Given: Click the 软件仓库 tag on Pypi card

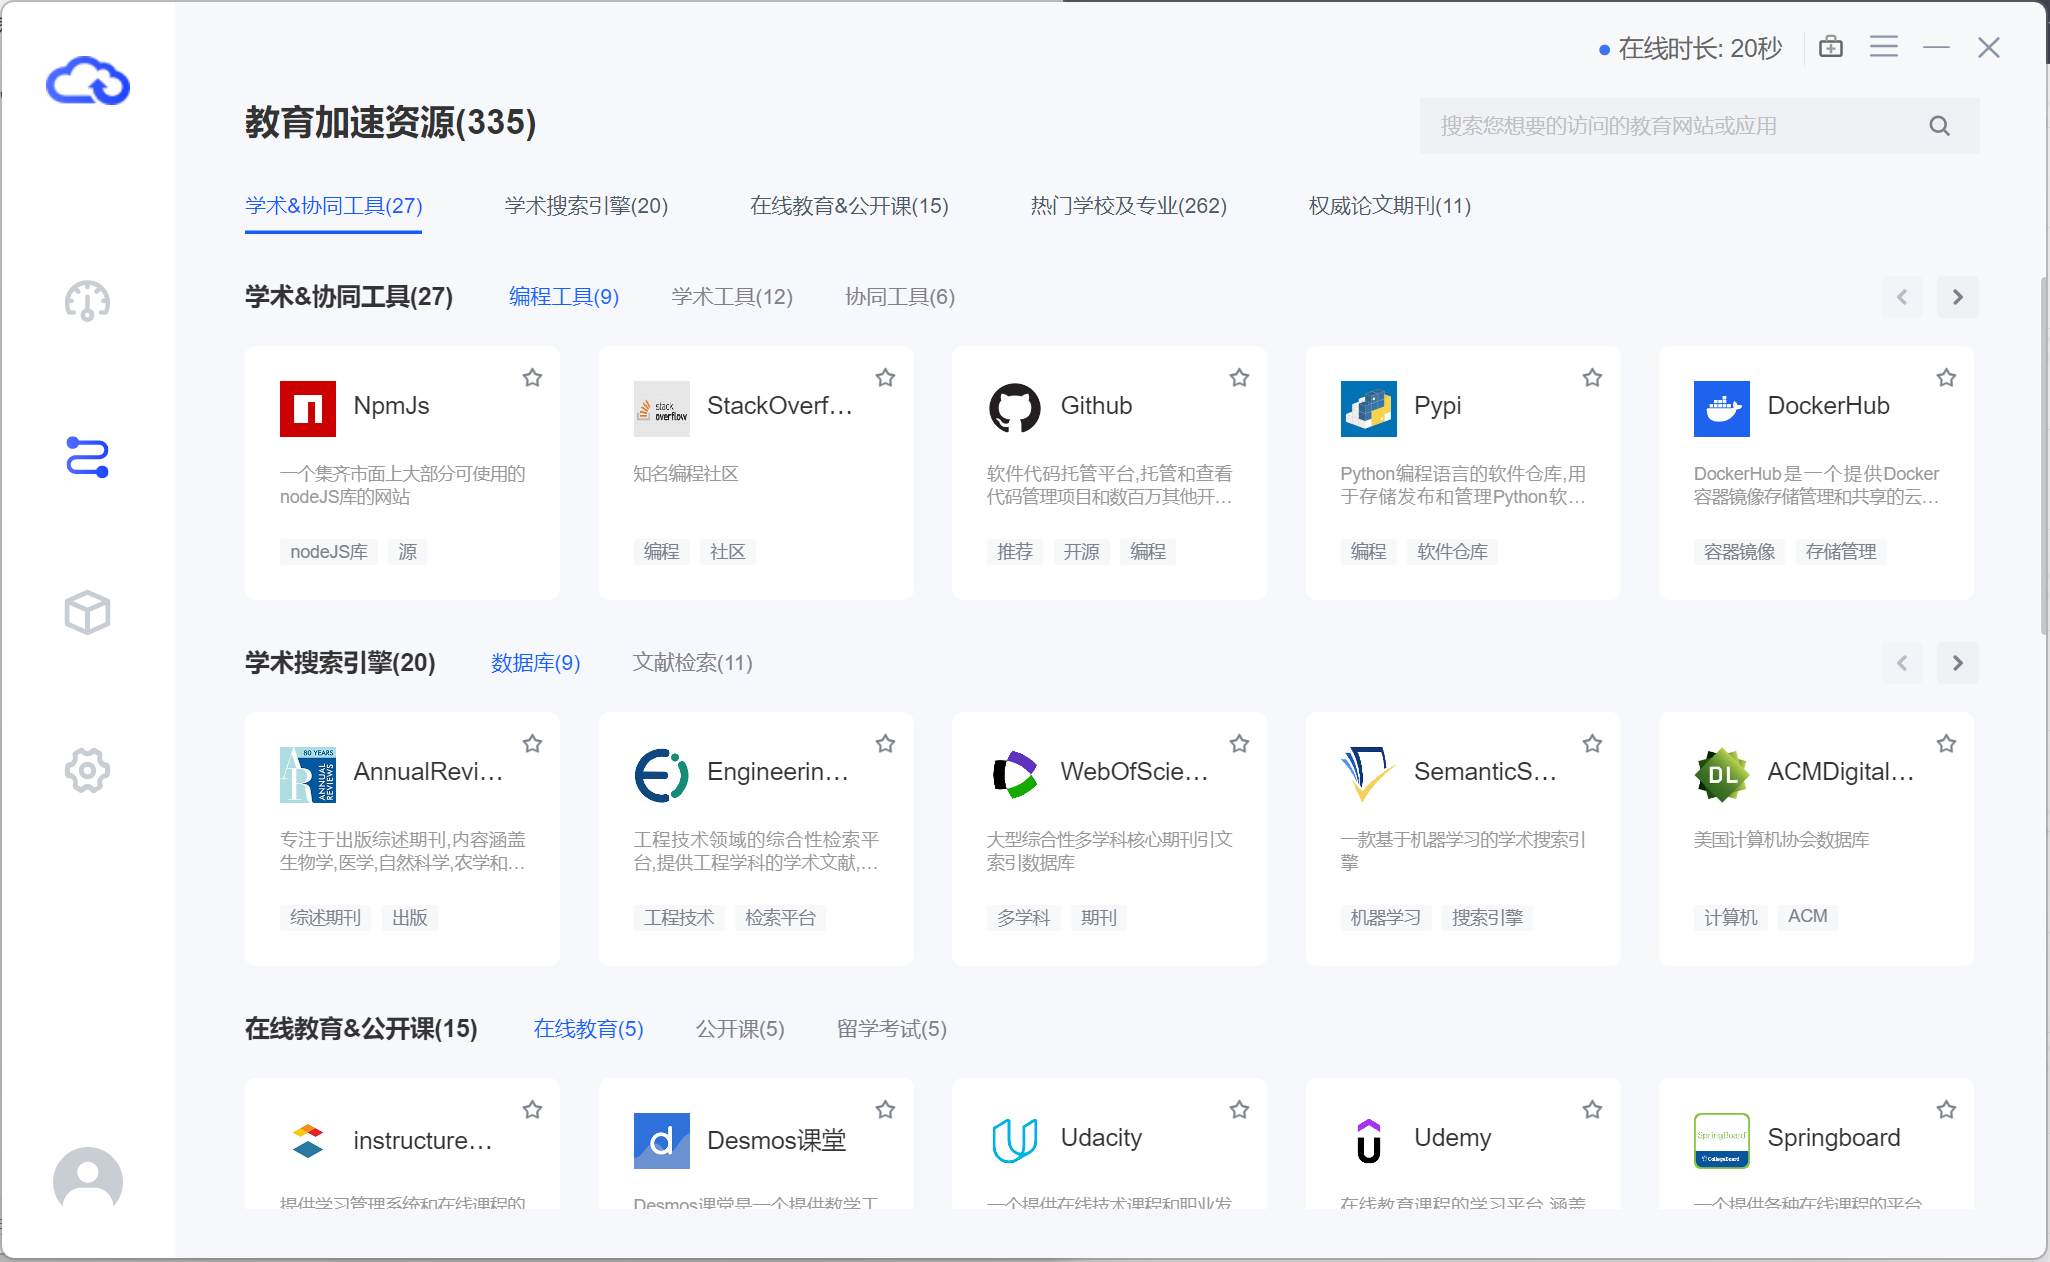Looking at the screenshot, I should pyautogui.click(x=1452, y=552).
